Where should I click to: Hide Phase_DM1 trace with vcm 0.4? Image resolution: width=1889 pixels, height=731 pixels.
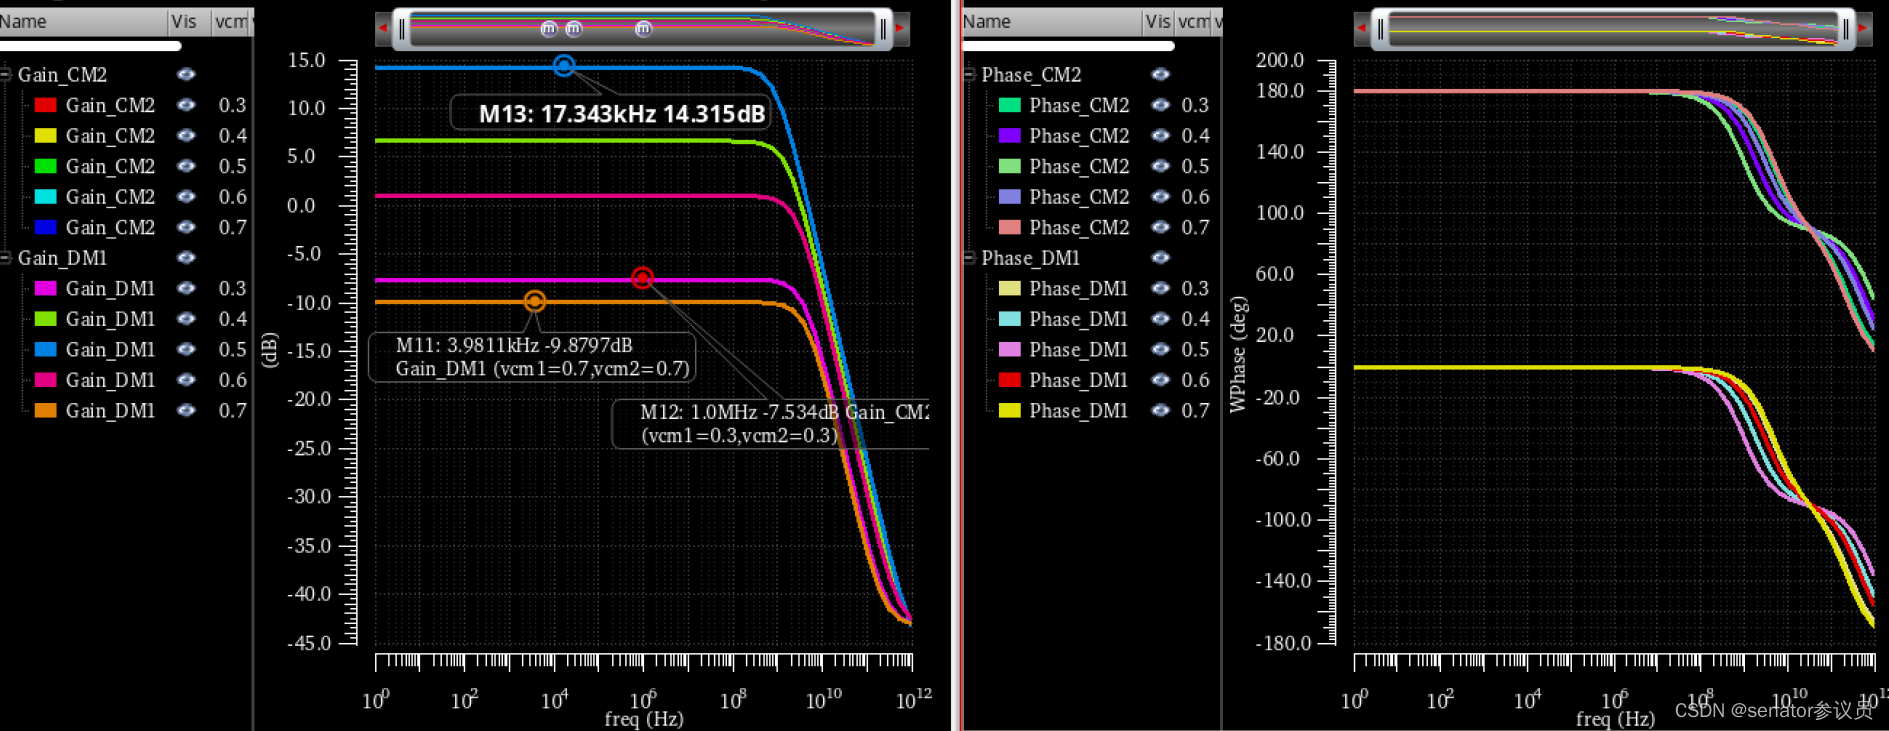(1160, 318)
